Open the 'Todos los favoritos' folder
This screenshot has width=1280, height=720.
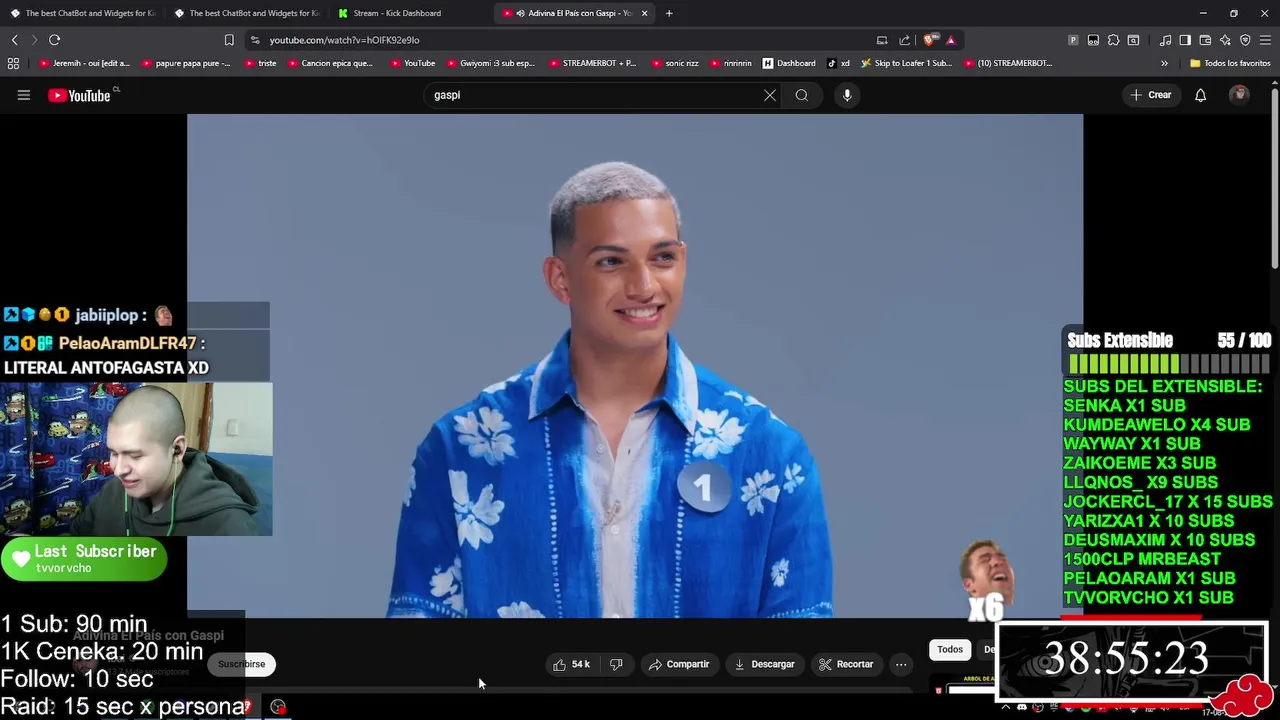(x=1230, y=63)
